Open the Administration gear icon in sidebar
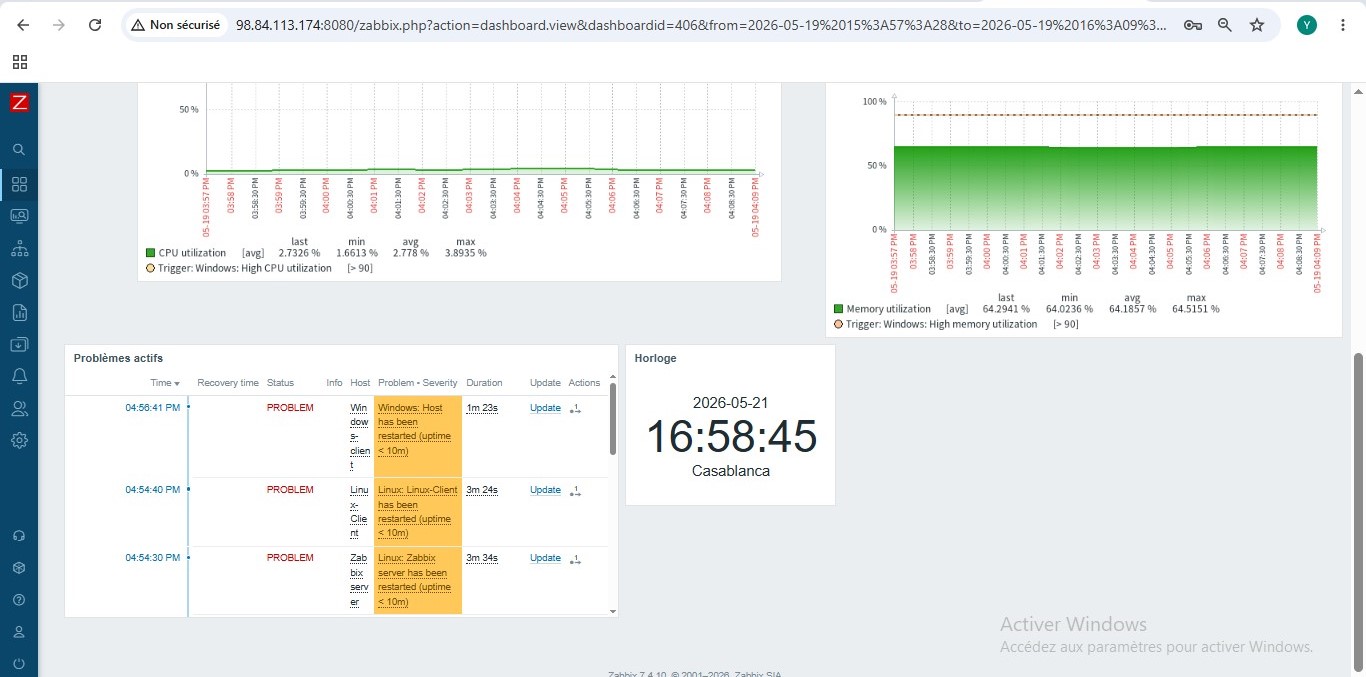The width and height of the screenshot is (1366, 677). tap(19, 440)
